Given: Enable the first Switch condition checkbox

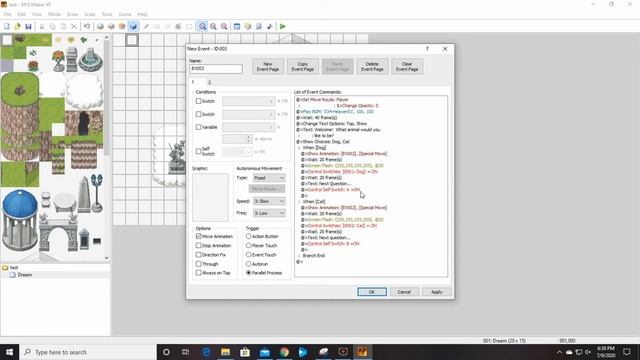Looking at the screenshot, I should point(198,101).
